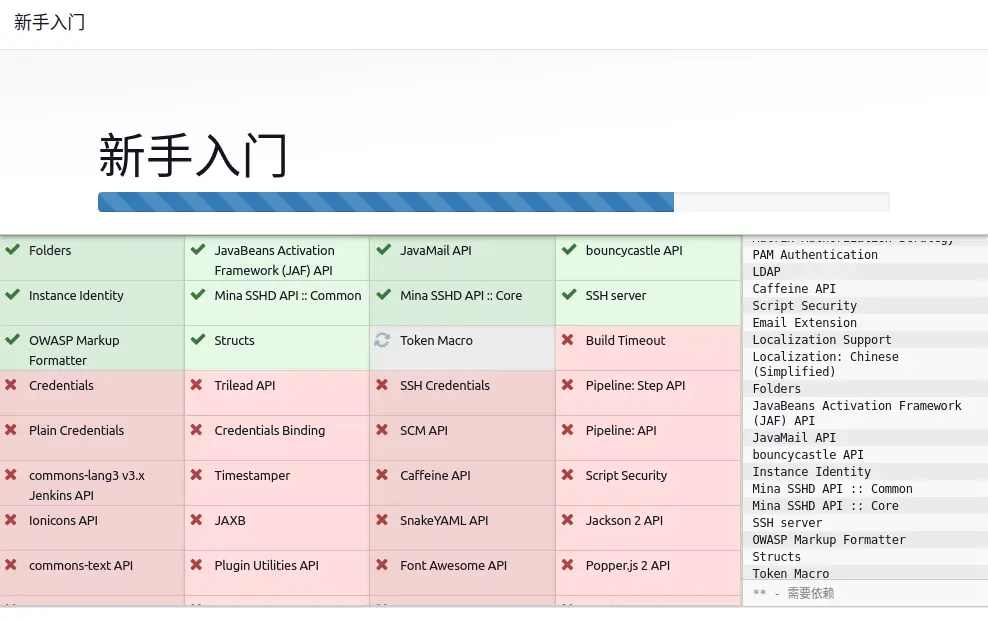
Task: Click the checkmark next to Instance Identity
Action: click(x=12, y=294)
